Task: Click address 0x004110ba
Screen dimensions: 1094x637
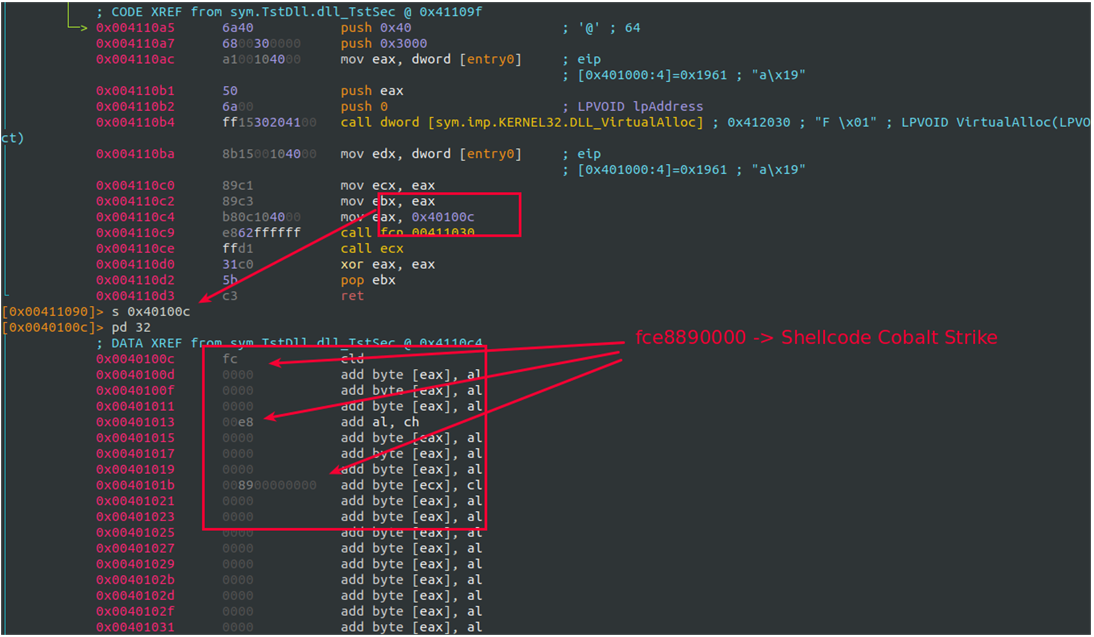Action: [x=135, y=153]
